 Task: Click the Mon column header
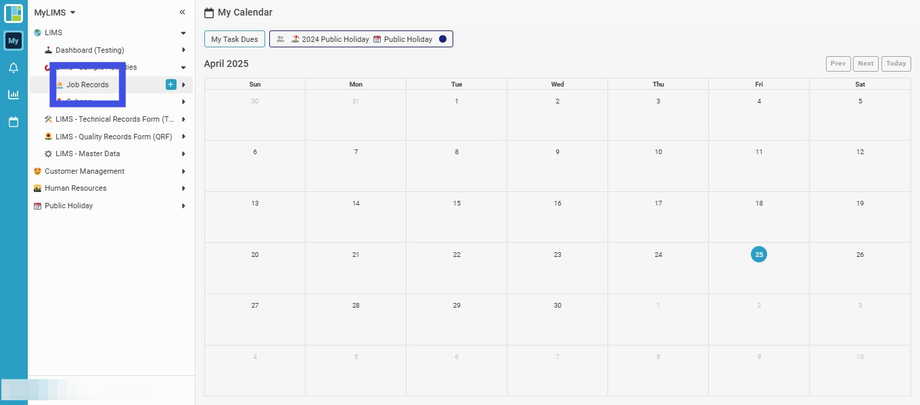point(356,84)
